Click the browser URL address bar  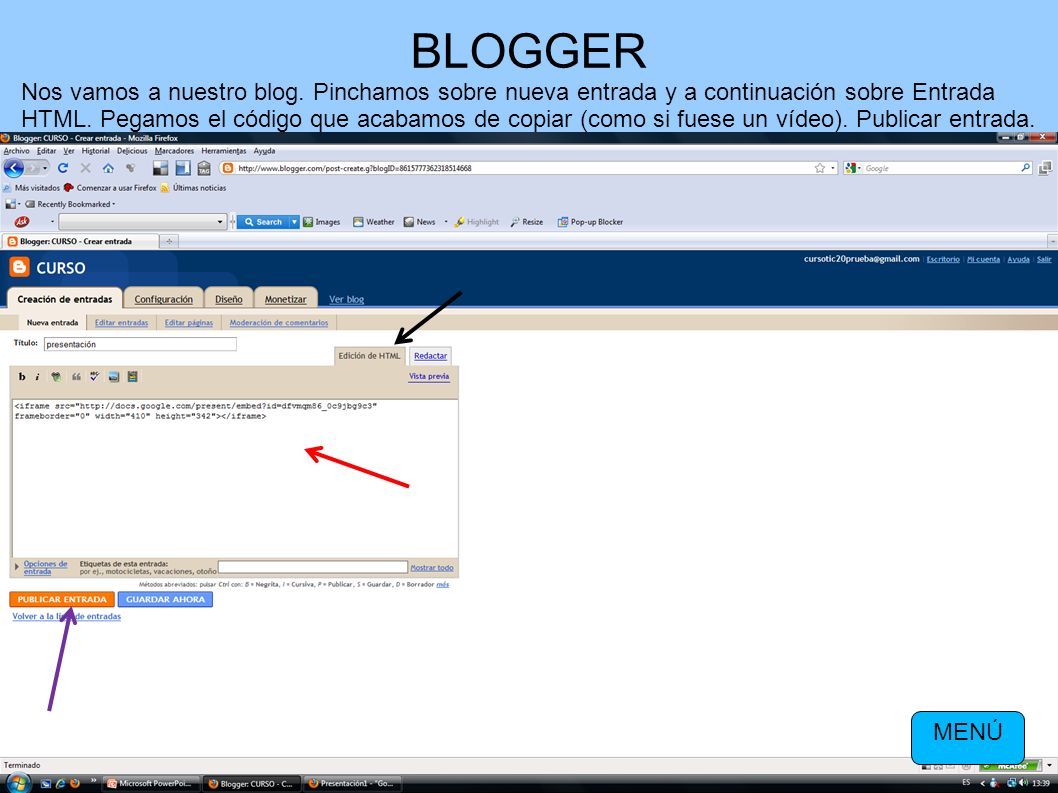[x=517, y=168]
